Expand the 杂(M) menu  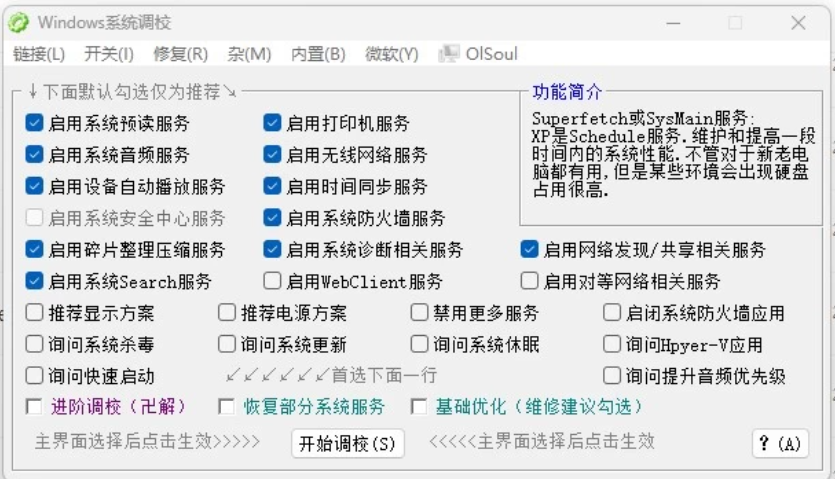pos(249,54)
